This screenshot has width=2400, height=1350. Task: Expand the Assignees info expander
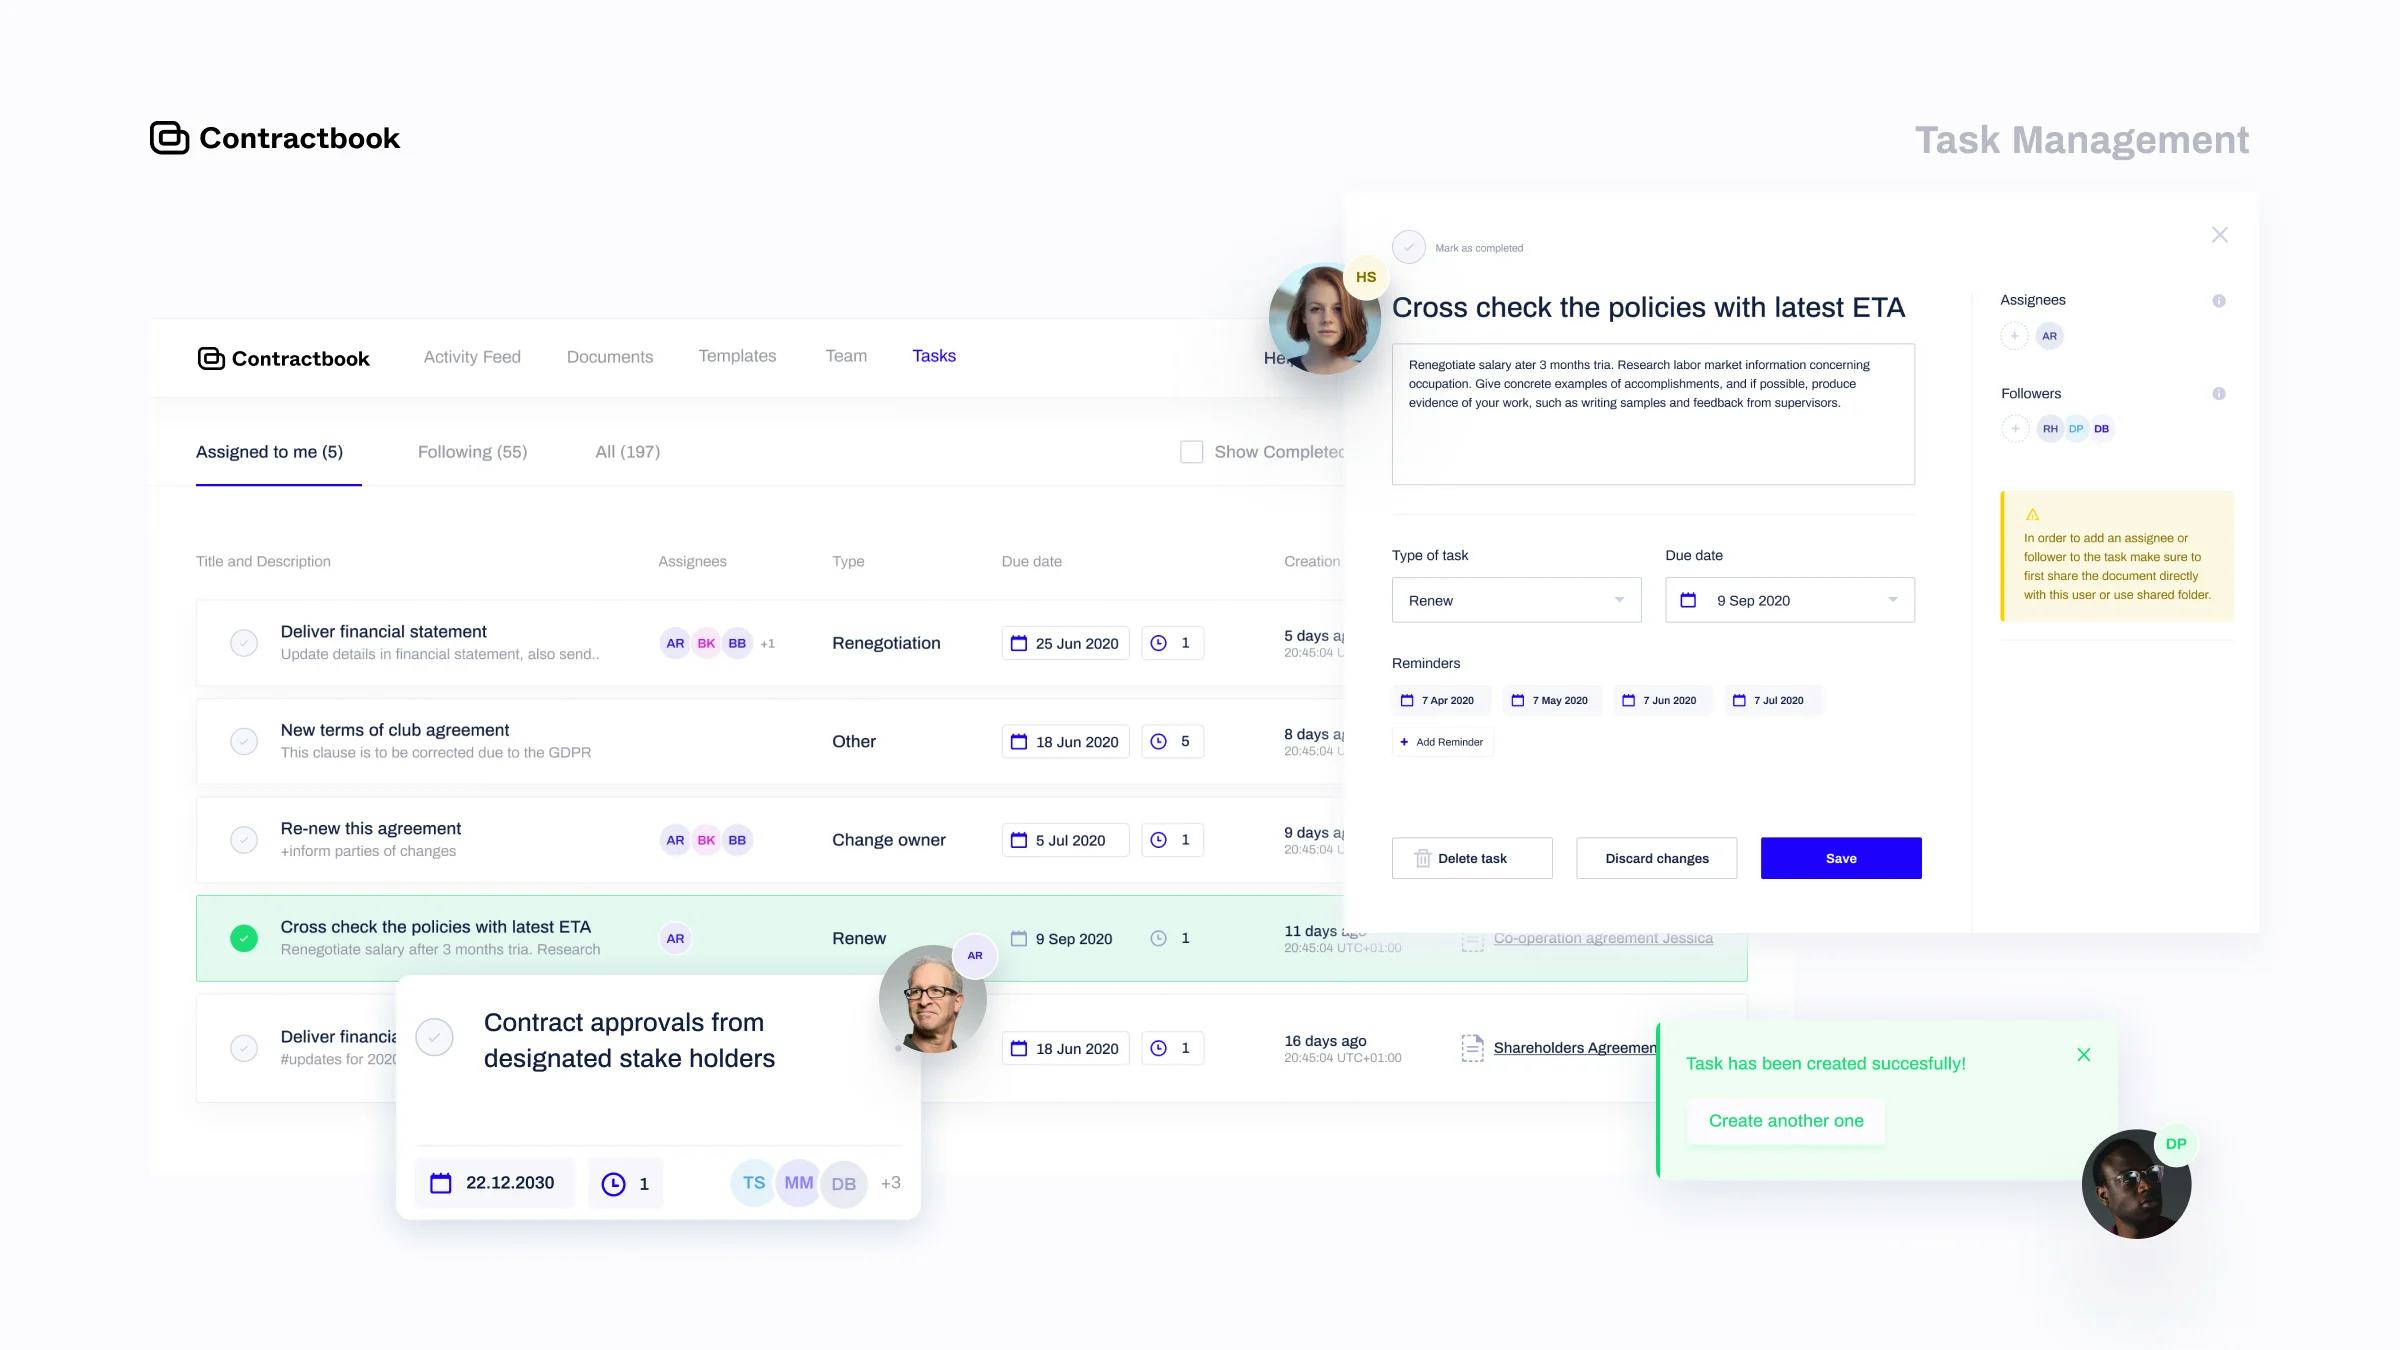[x=2222, y=300]
